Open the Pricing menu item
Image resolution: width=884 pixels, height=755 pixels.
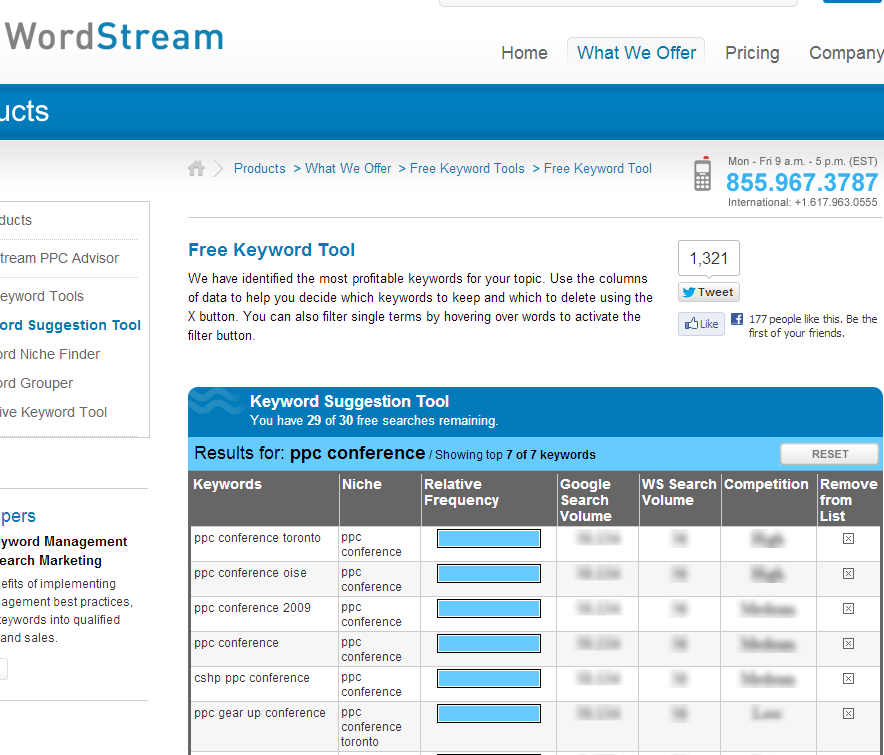coord(752,53)
